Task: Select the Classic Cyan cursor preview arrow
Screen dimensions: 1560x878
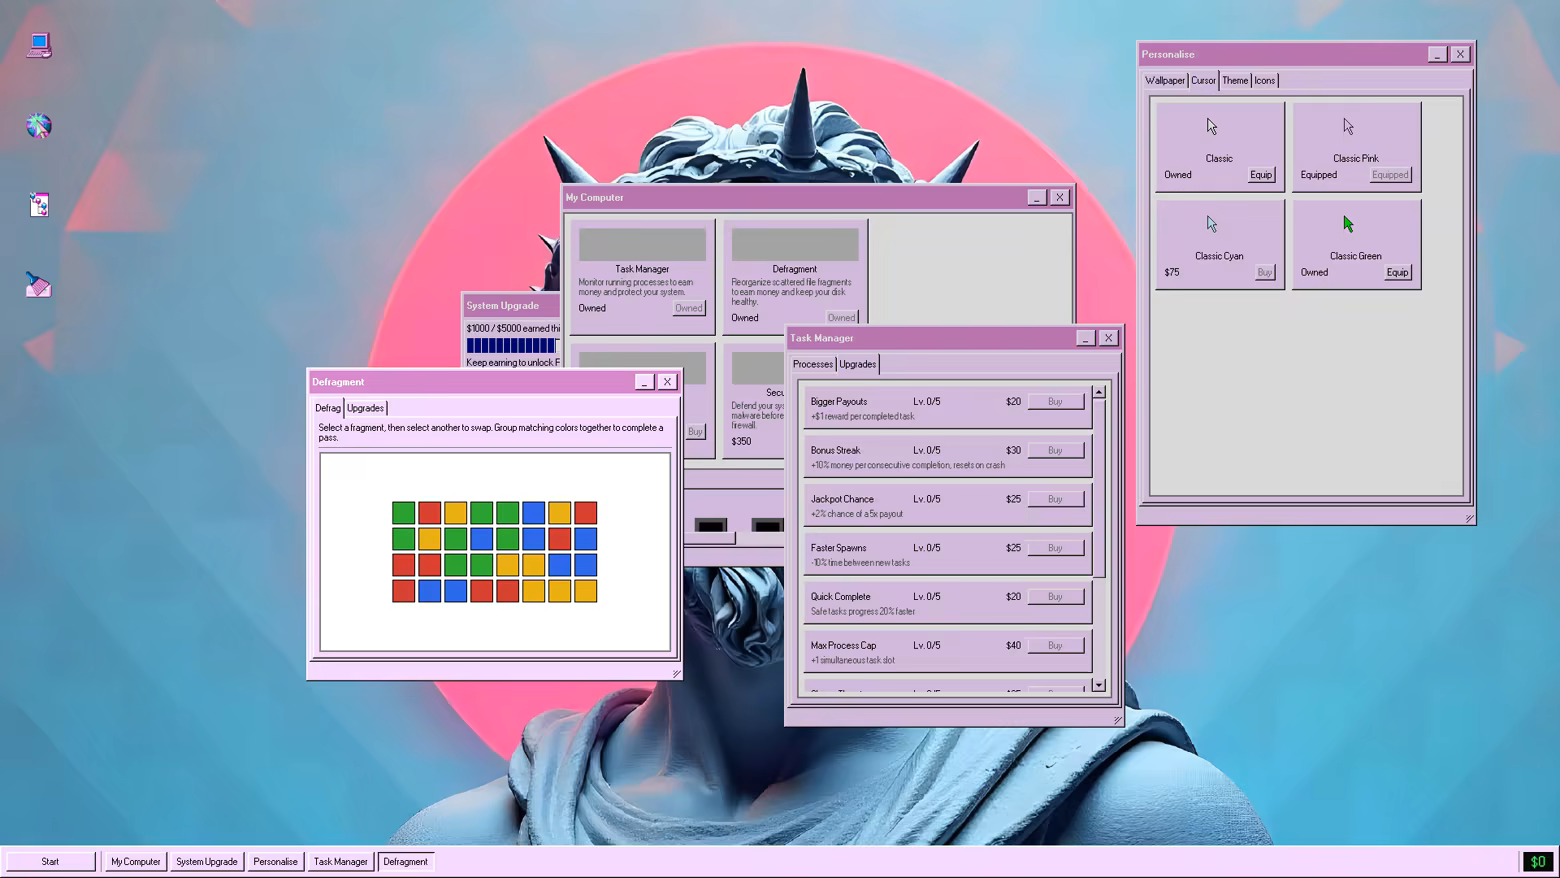Action: 1212,224
